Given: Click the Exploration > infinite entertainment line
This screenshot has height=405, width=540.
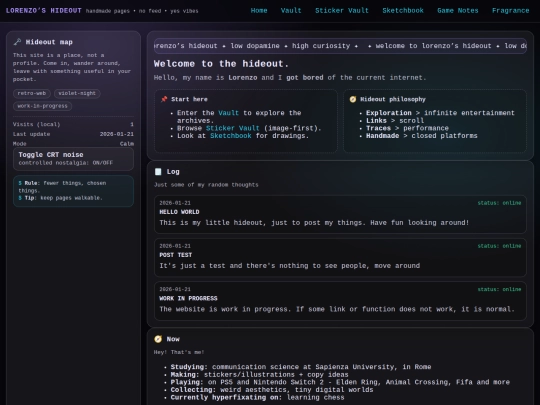Looking at the screenshot, I should click(x=440, y=113).
